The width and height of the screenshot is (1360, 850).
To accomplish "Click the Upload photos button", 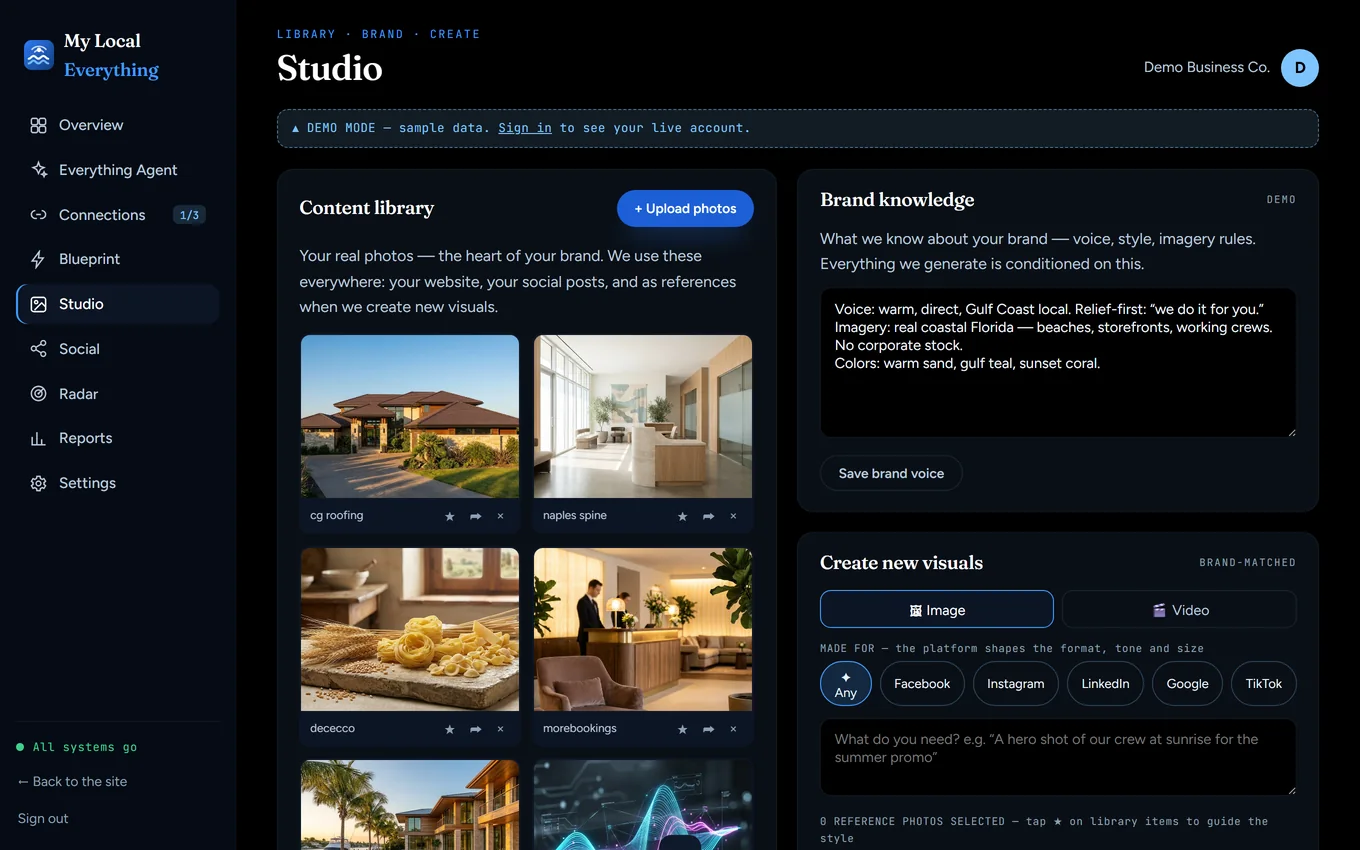I will click(x=685, y=208).
